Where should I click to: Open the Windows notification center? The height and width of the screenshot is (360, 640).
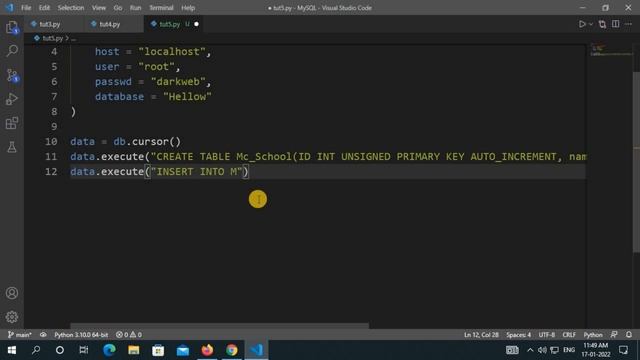tap(623, 350)
